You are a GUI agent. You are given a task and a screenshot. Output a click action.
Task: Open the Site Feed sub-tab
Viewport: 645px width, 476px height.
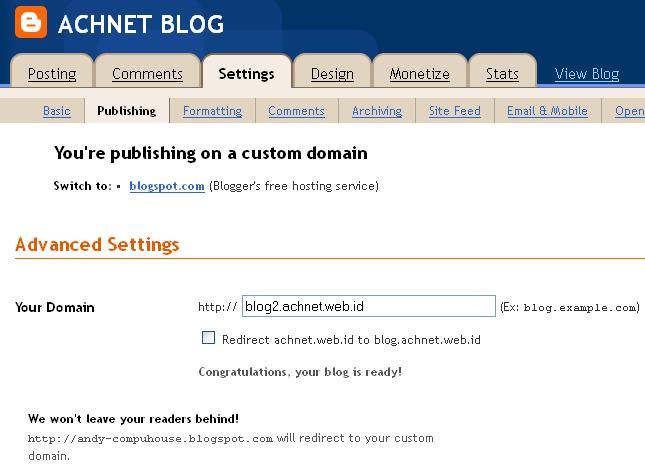(x=455, y=111)
